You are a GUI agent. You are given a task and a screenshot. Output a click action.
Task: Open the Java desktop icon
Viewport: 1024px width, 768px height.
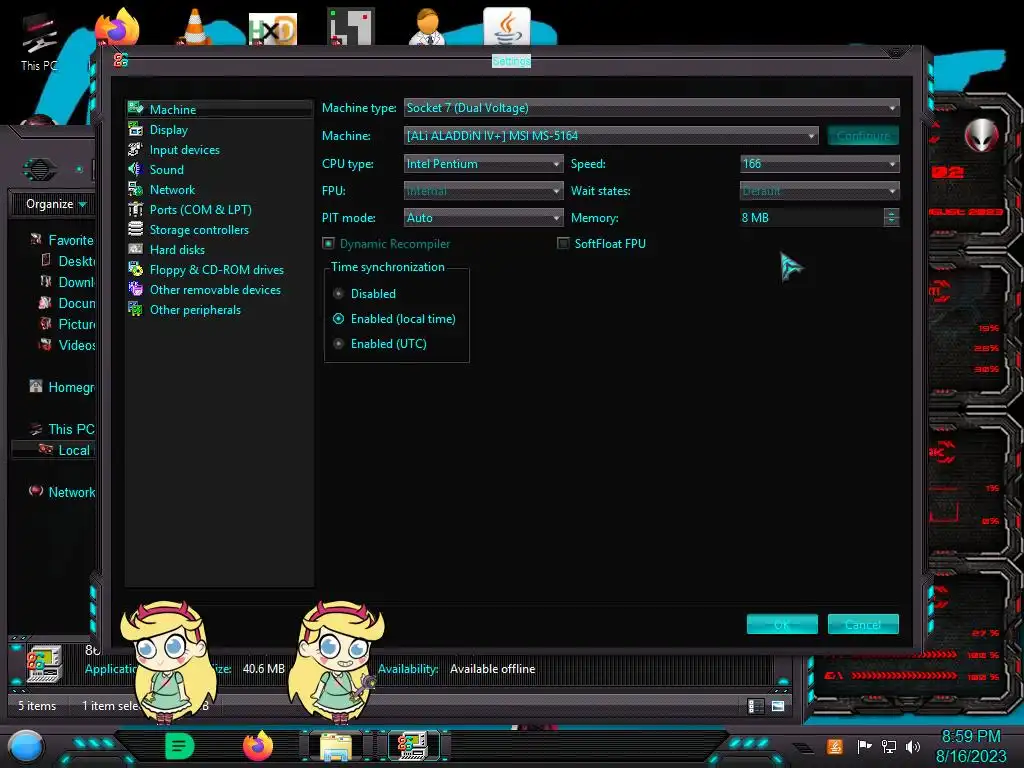(507, 27)
